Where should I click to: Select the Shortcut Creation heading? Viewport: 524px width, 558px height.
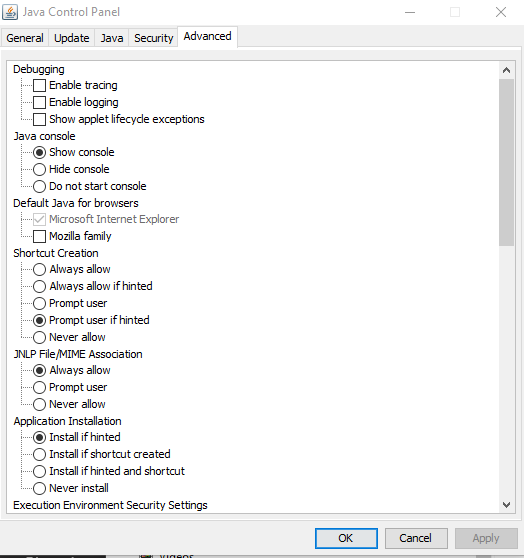tap(56, 253)
